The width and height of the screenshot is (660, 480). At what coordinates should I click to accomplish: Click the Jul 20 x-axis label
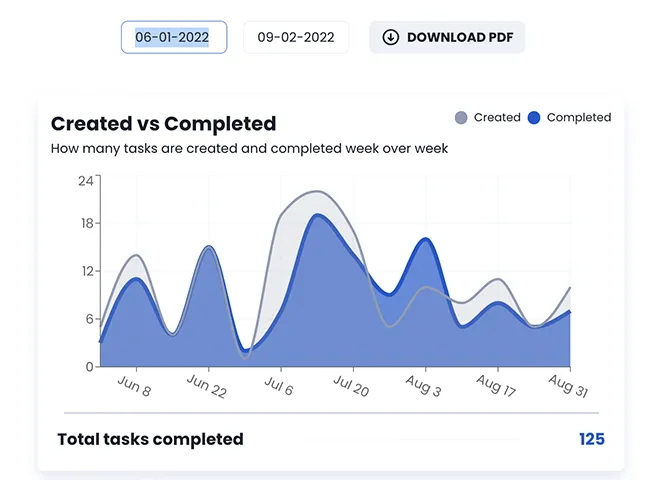(351, 386)
